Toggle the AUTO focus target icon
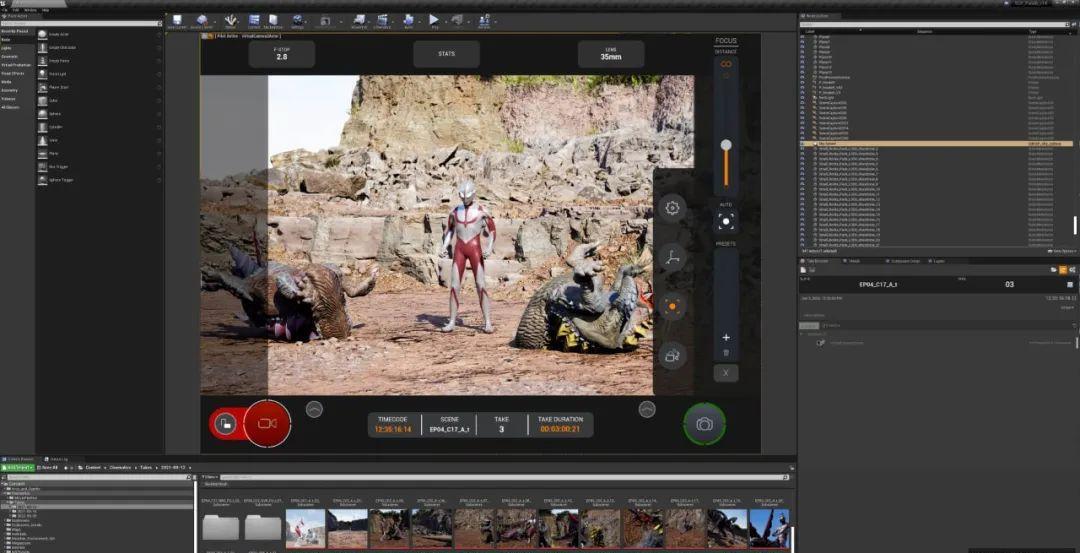Viewport: 1080px width, 553px height. 725,221
